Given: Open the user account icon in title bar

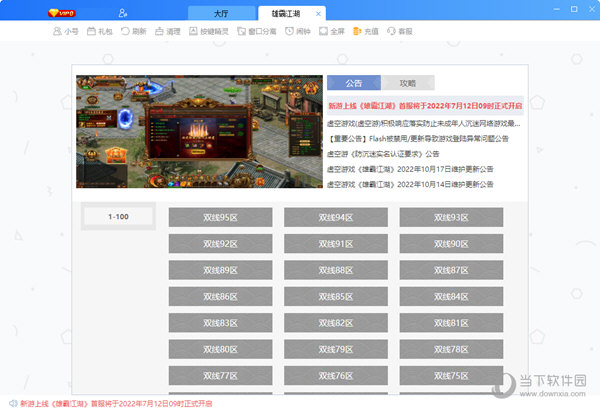Looking at the screenshot, I should pyautogui.click(x=122, y=13).
